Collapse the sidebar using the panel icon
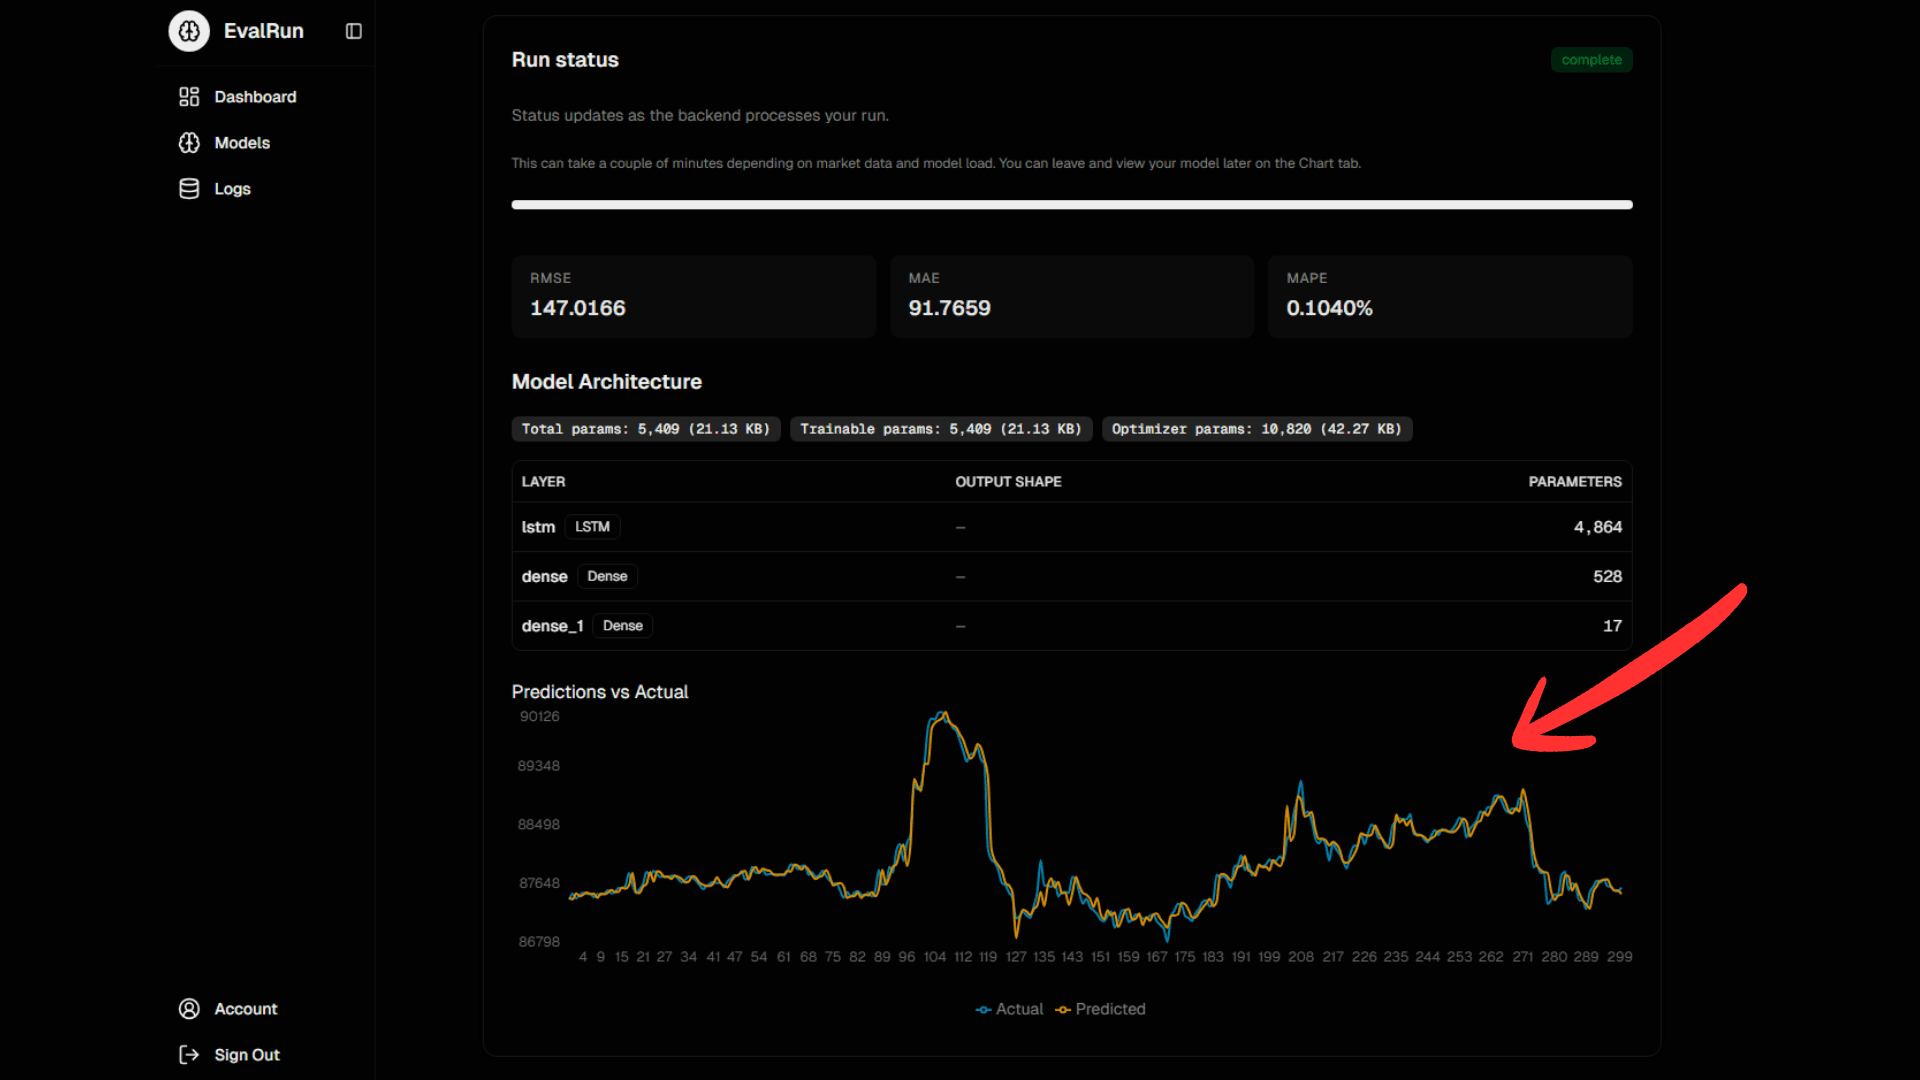 (352, 31)
